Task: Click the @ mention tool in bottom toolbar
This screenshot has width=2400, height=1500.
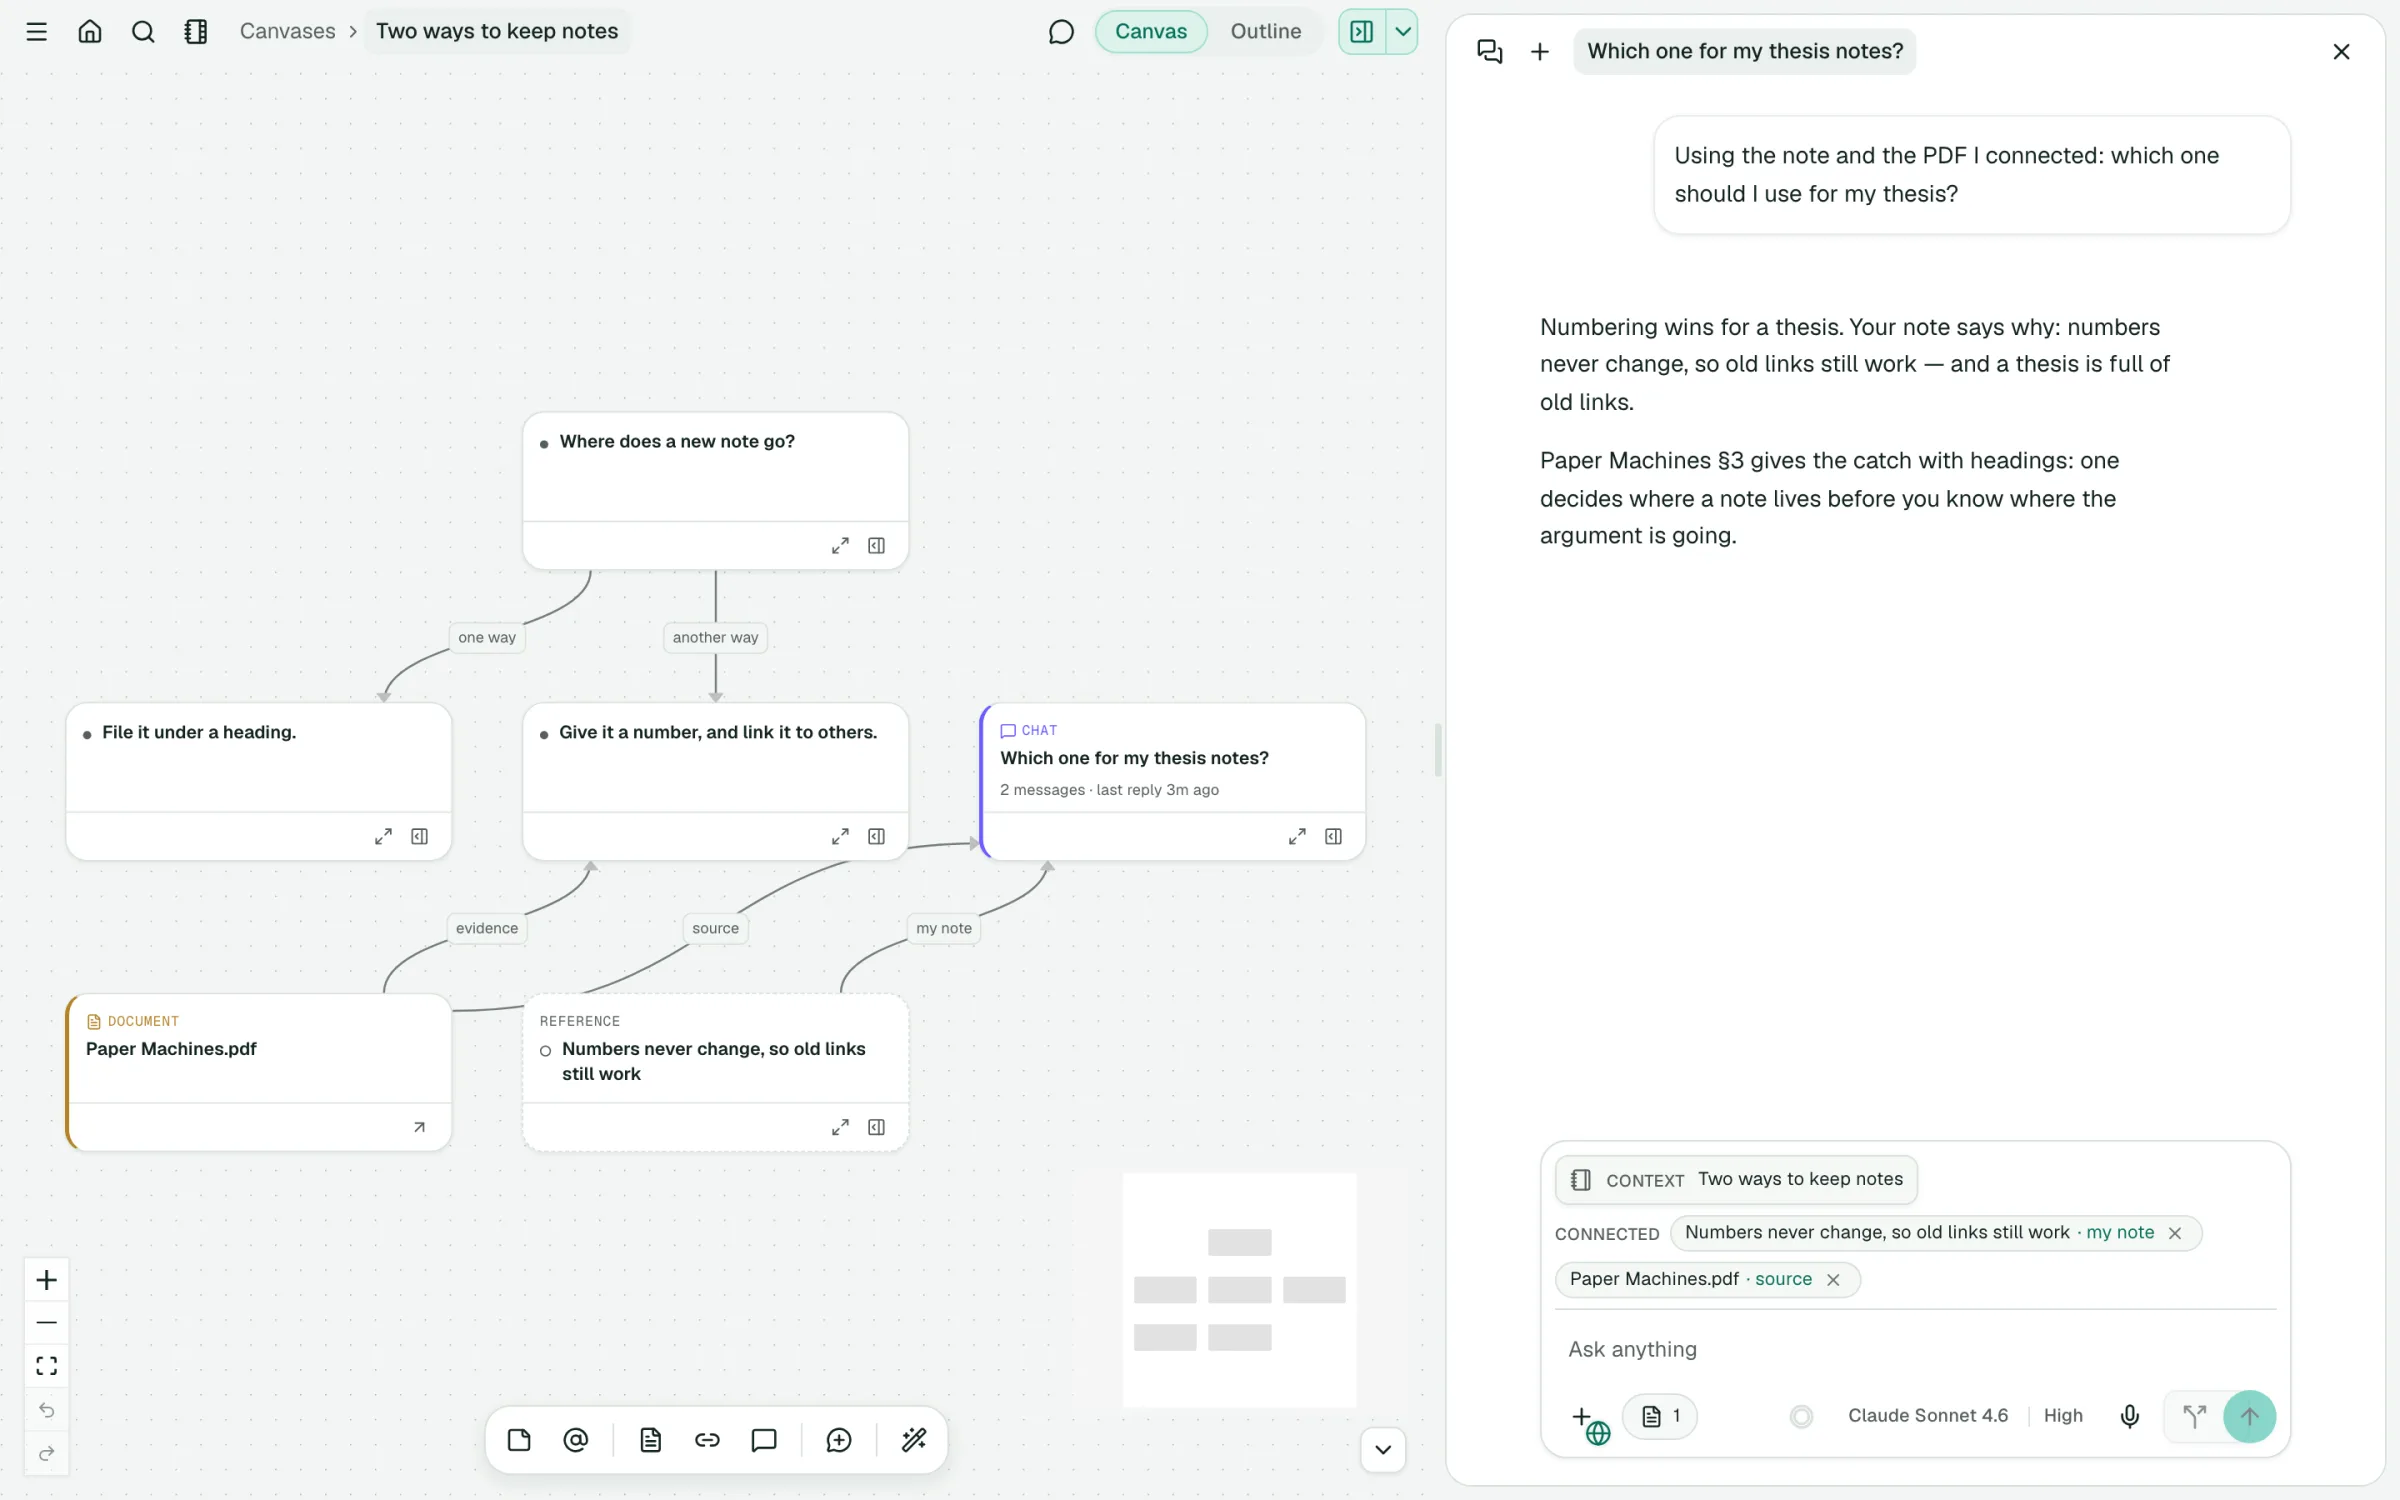Action: tap(576, 1440)
